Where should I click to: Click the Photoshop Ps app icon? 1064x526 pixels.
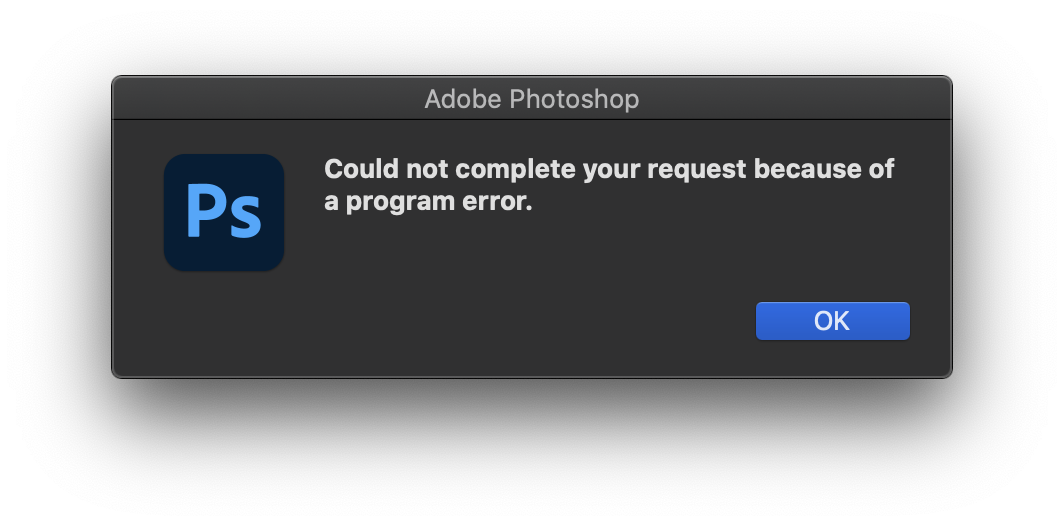point(224,212)
